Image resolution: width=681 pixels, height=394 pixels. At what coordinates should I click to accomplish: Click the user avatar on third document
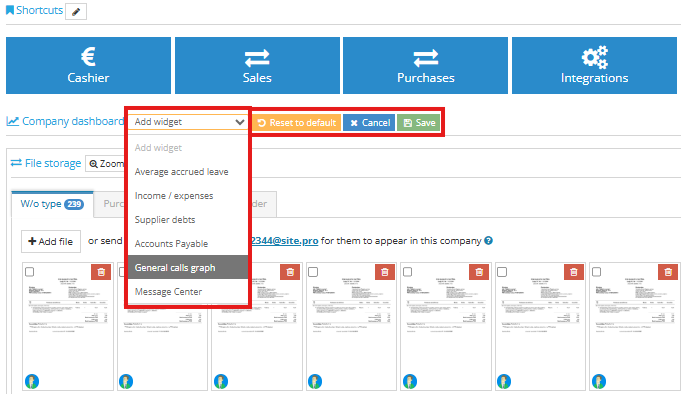pyautogui.click(x=221, y=381)
